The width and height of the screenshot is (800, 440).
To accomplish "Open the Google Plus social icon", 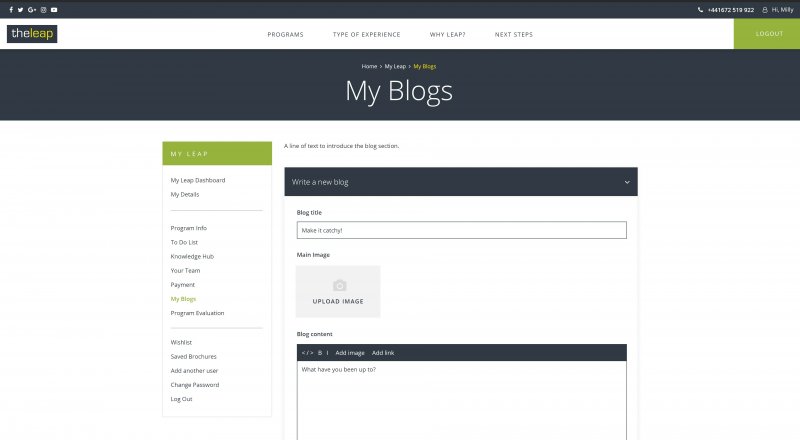I will (x=32, y=9).
